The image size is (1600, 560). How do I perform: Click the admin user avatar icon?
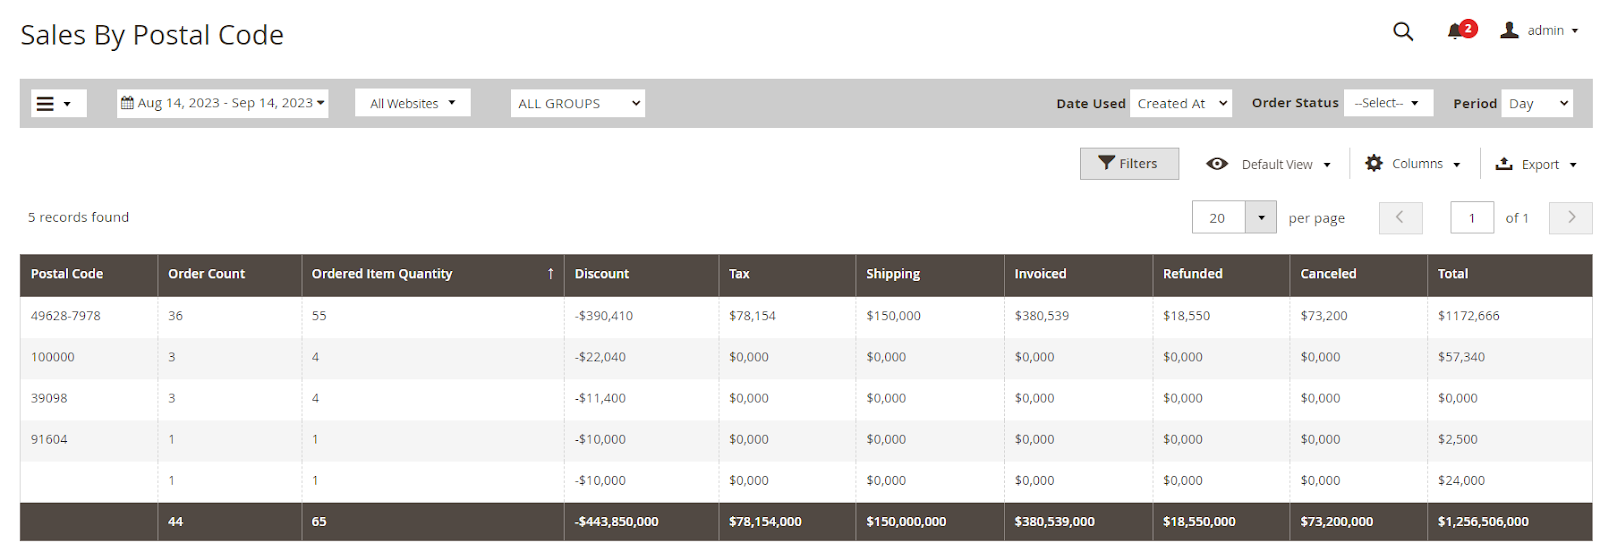pyautogui.click(x=1509, y=30)
